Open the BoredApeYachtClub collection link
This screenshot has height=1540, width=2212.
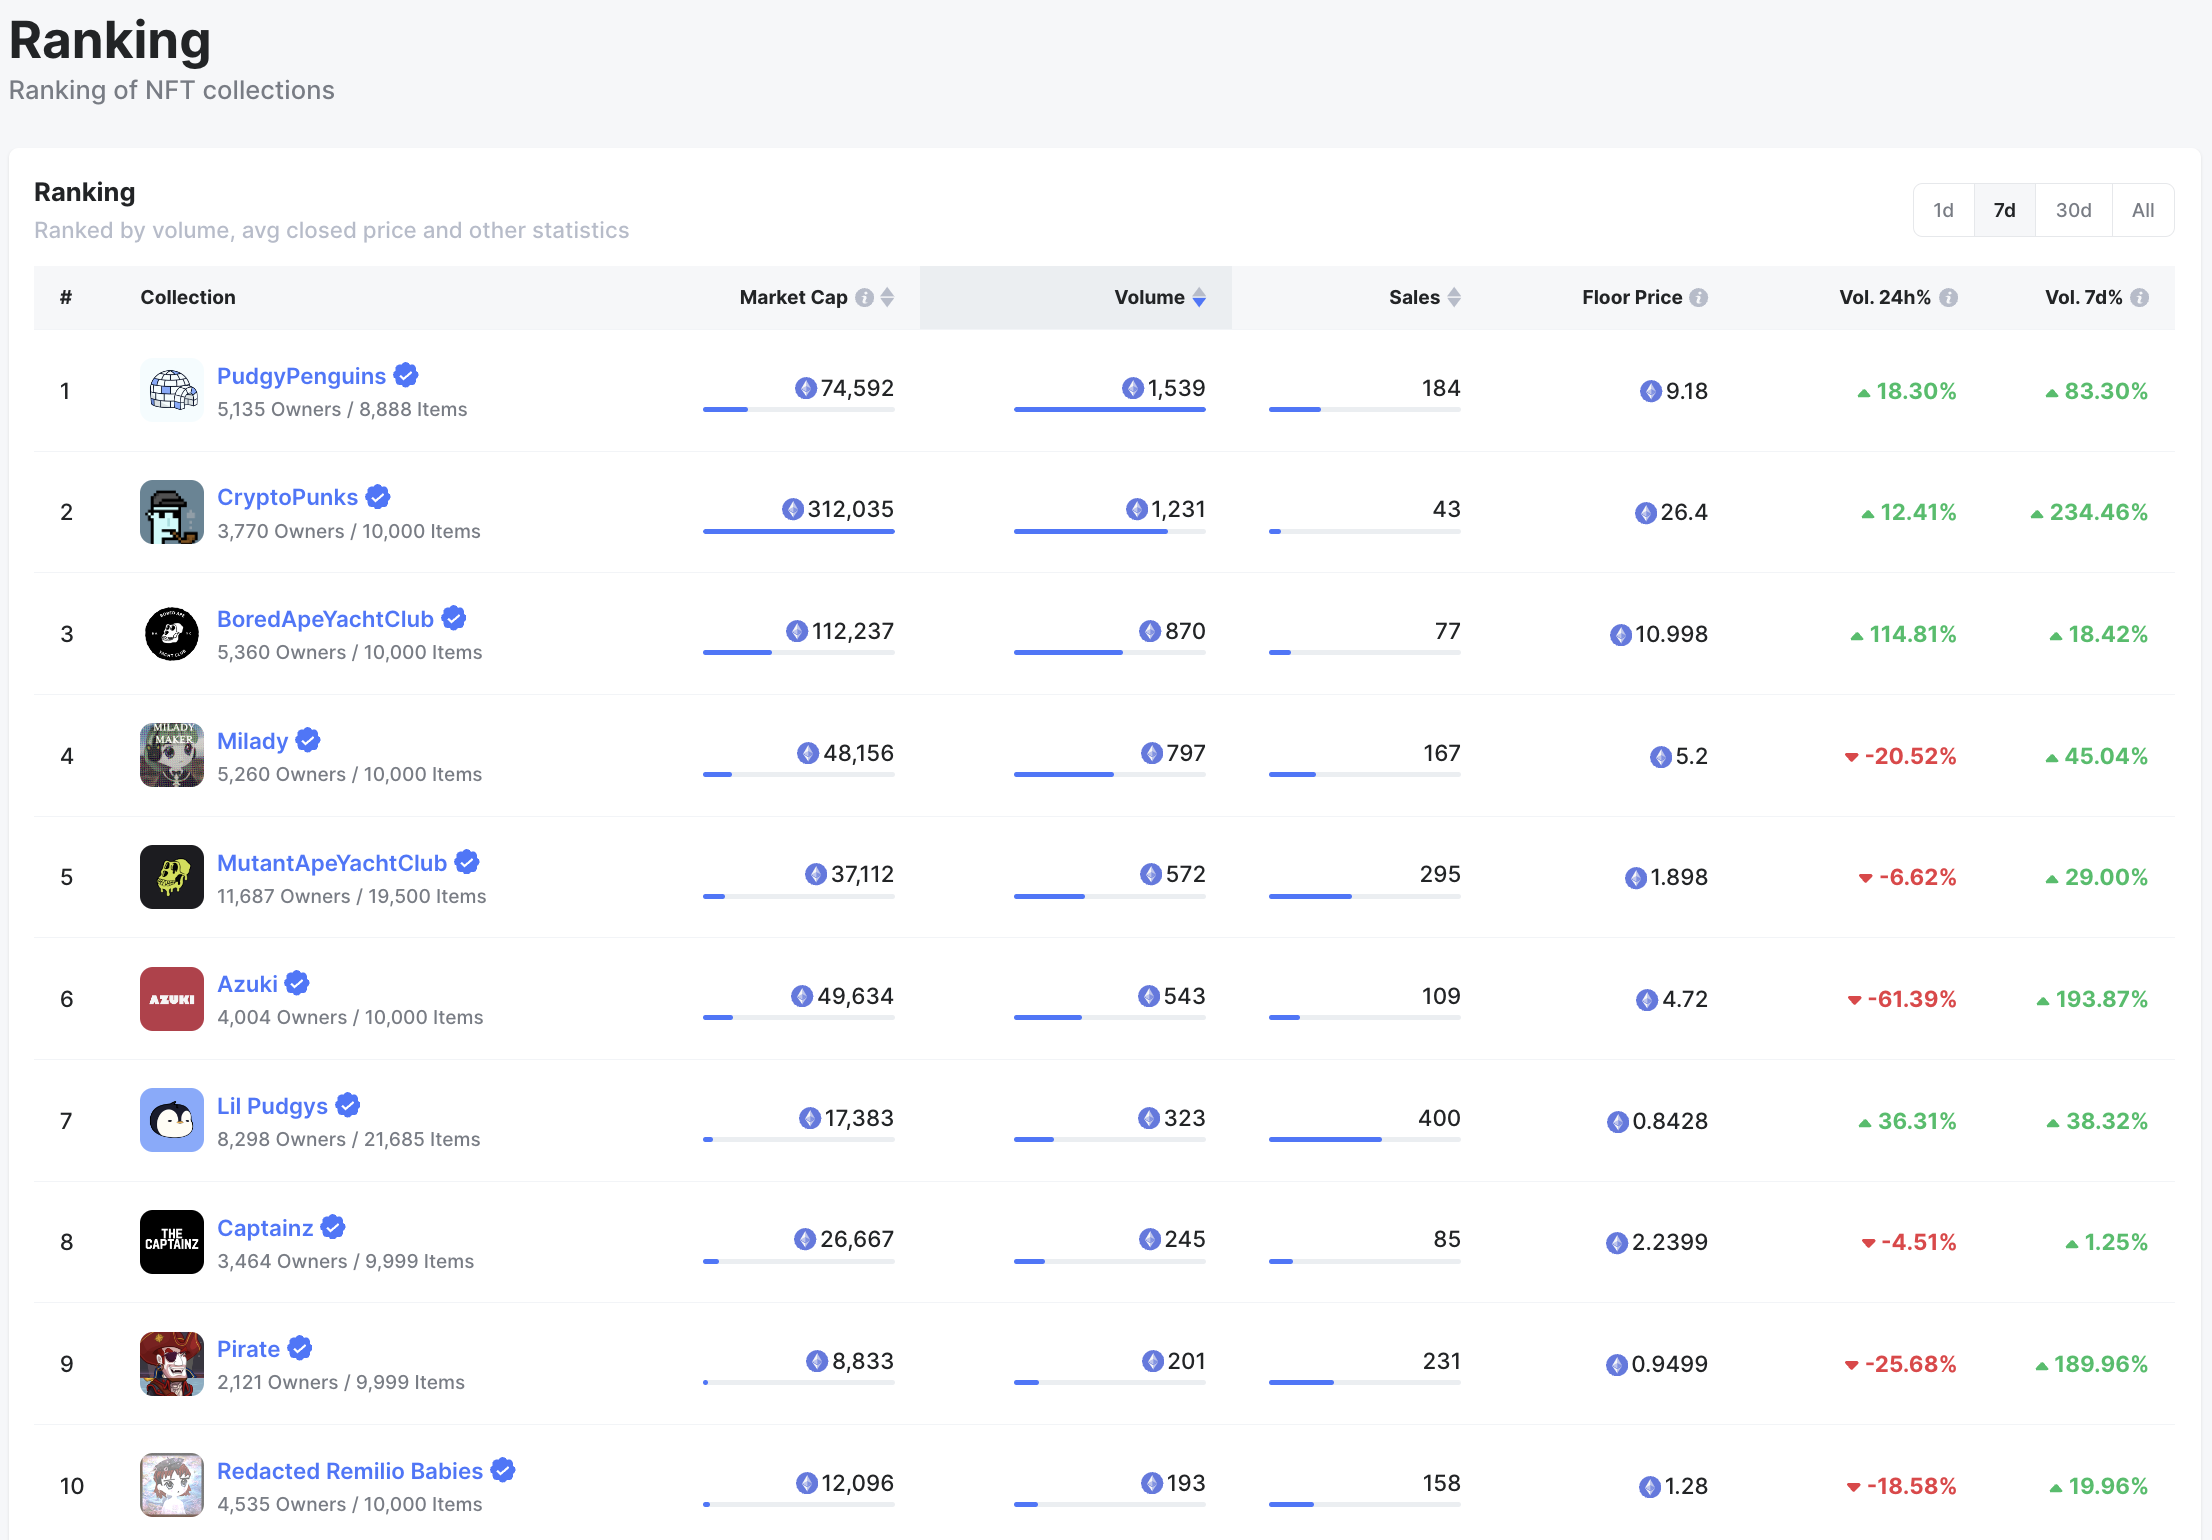click(x=325, y=619)
